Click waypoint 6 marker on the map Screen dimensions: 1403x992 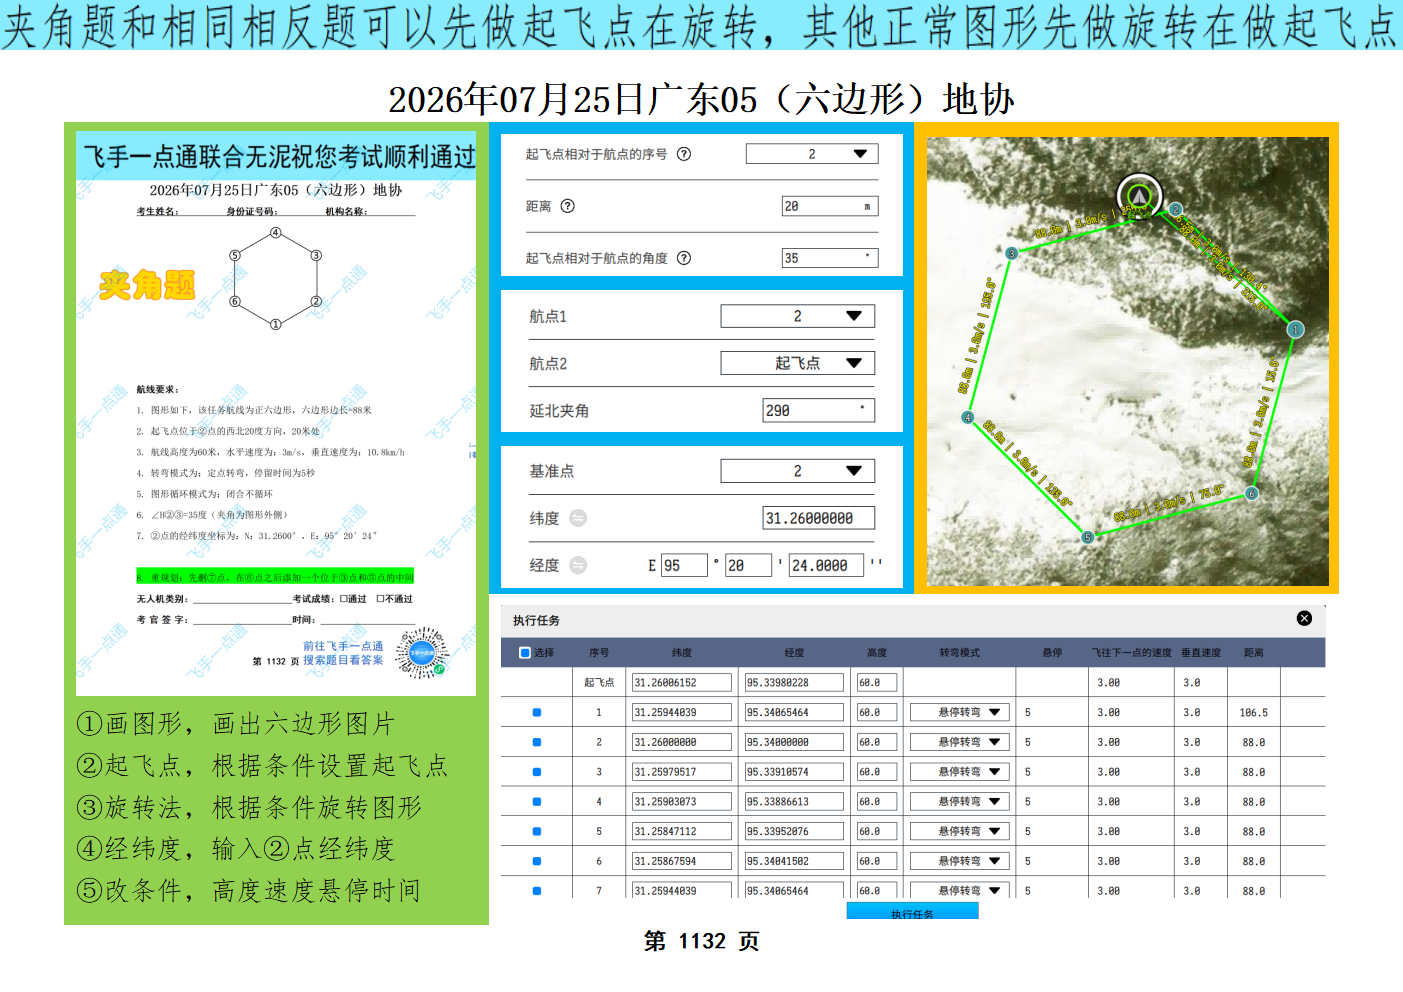(1251, 493)
